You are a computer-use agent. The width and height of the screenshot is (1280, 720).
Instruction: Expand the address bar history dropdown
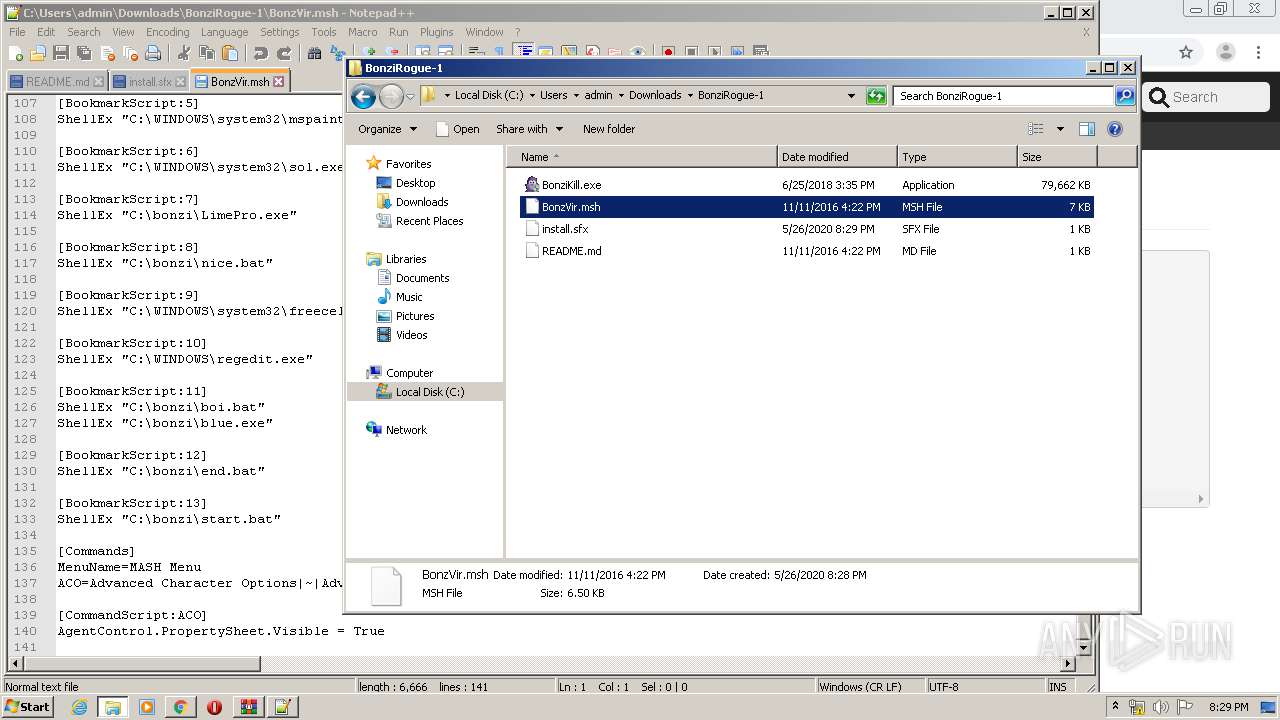(x=851, y=96)
